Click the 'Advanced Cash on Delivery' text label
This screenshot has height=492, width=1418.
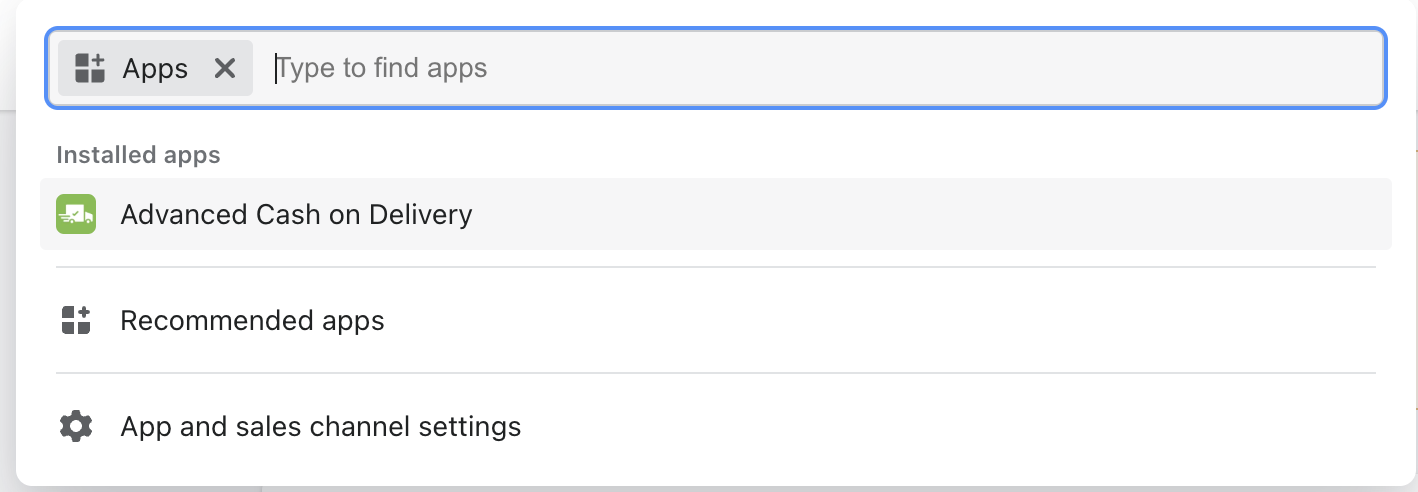[296, 214]
